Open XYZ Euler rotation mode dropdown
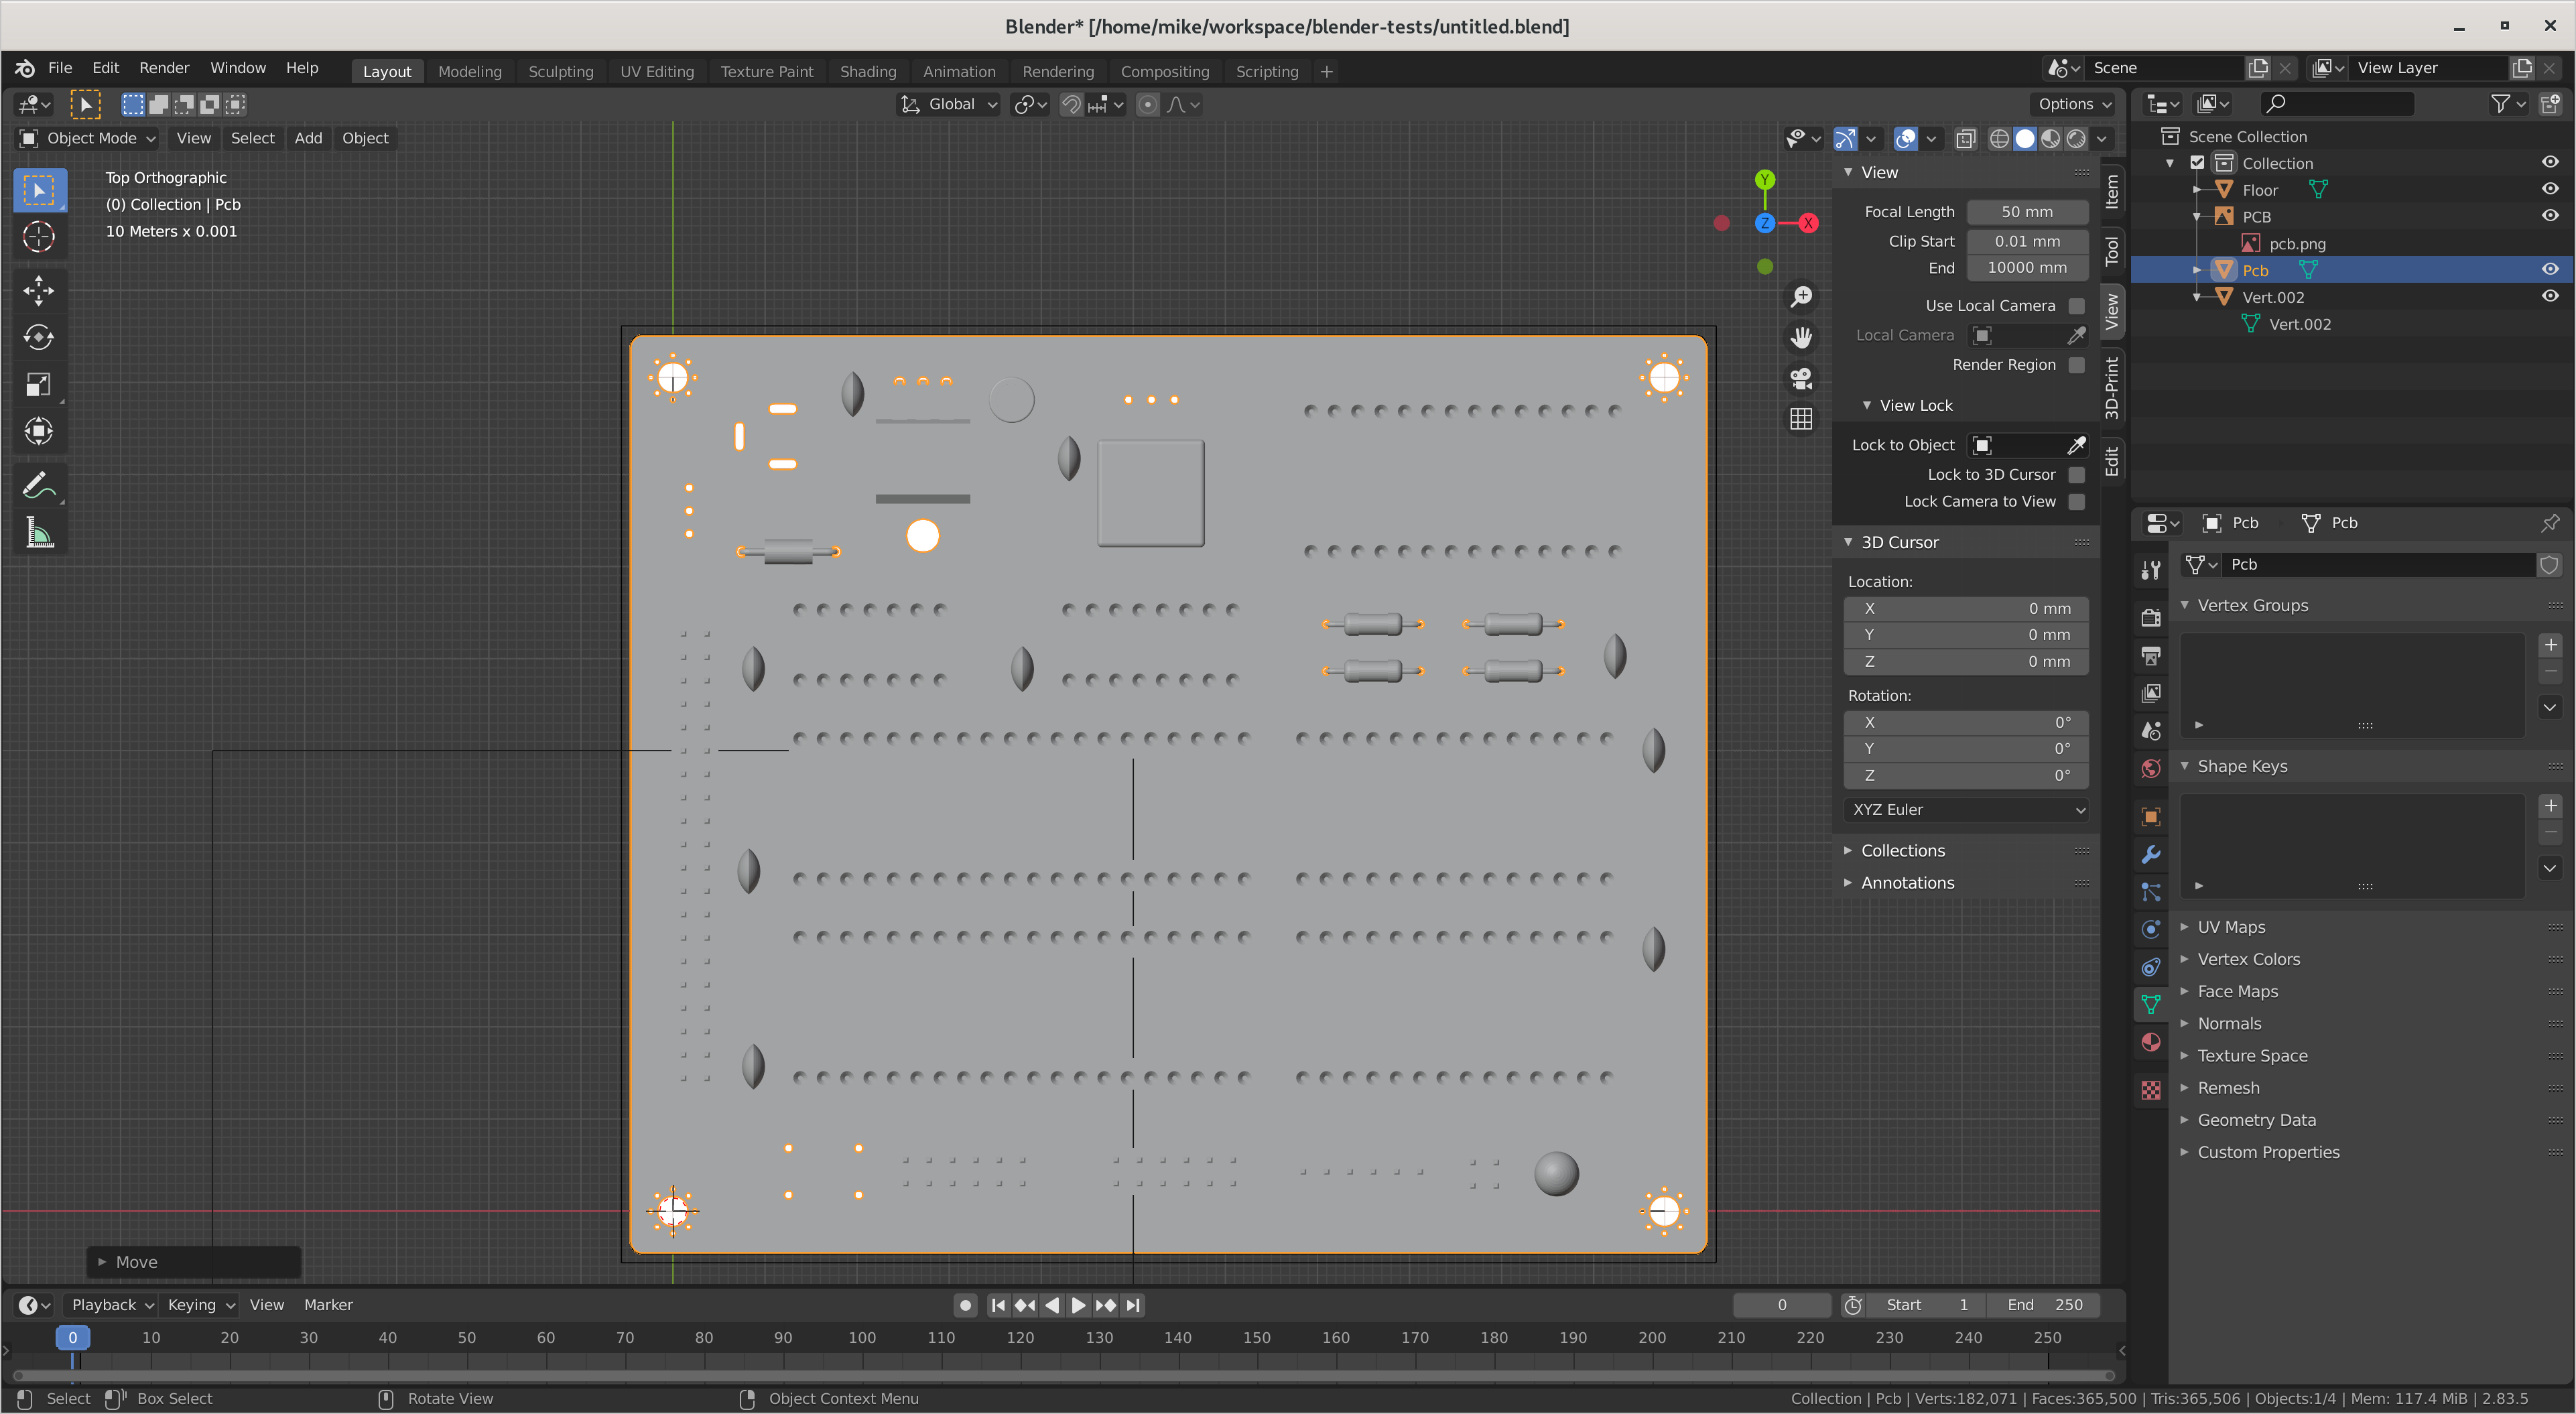 (x=1966, y=809)
